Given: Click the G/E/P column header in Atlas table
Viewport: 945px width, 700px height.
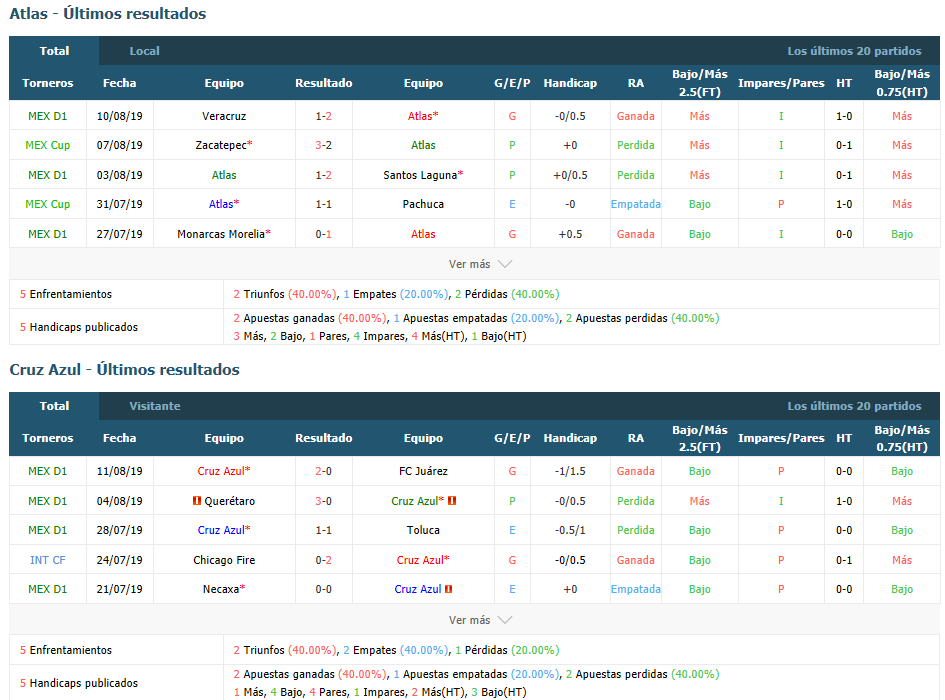Looking at the screenshot, I should [x=512, y=83].
